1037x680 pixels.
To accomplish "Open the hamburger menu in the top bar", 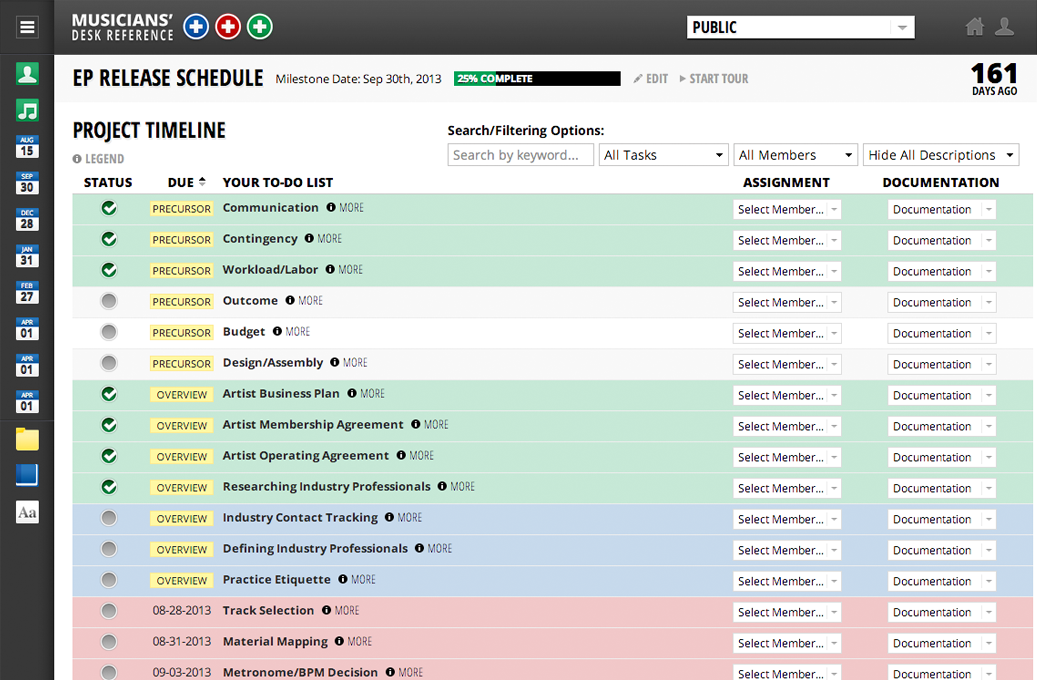I will click(27, 27).
